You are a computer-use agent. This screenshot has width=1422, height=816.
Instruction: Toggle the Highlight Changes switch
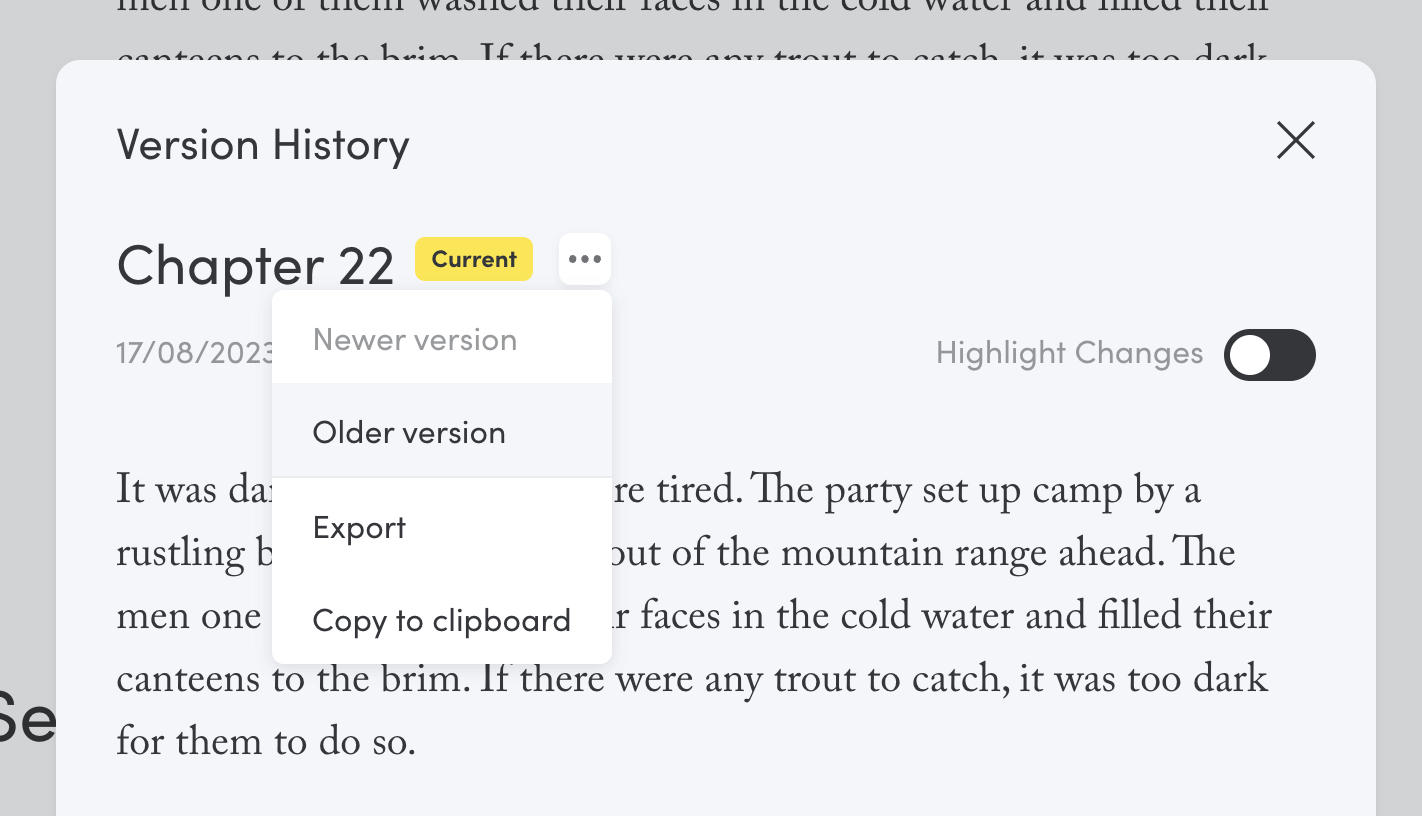1270,355
